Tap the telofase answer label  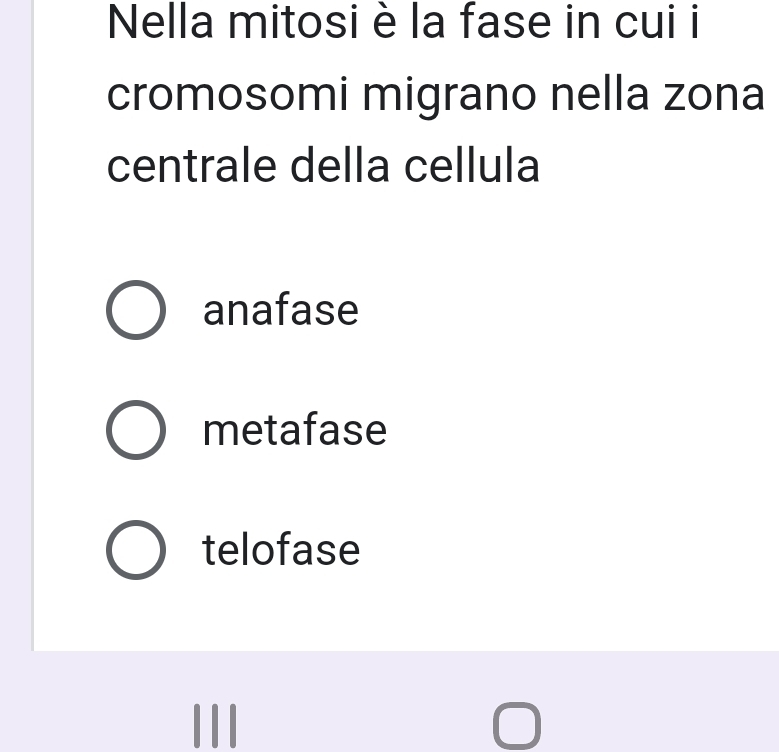click(x=281, y=550)
